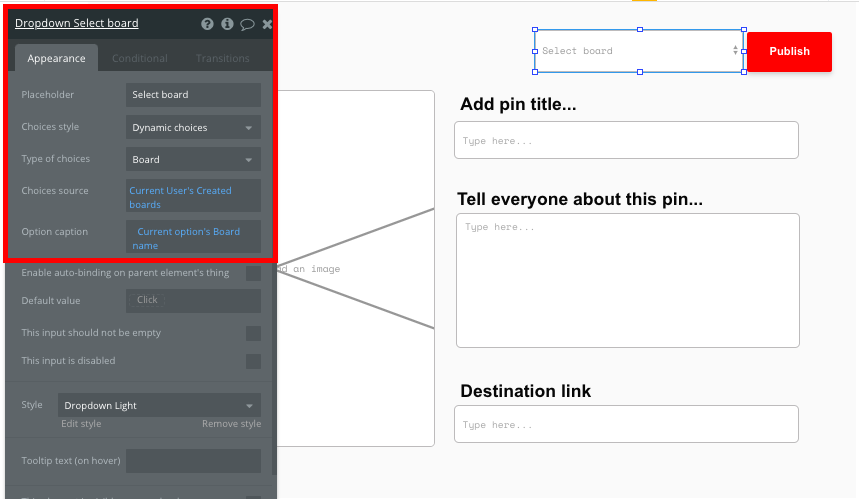The height and width of the screenshot is (499, 859).
Task: Select the 'Select board' dropdown on canvas
Action: coord(639,51)
